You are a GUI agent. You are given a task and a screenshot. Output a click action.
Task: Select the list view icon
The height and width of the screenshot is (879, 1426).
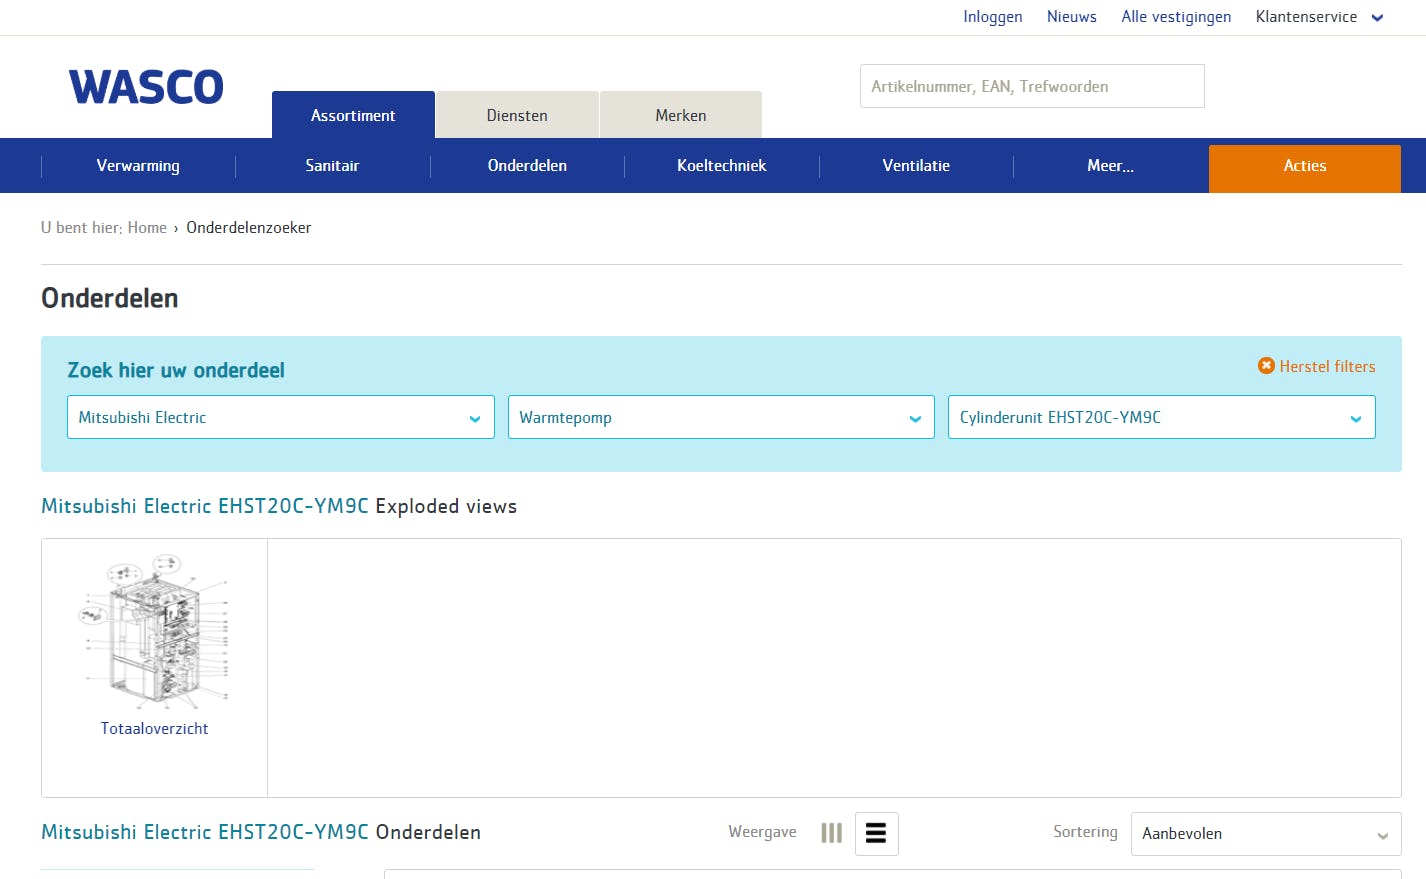coord(876,833)
